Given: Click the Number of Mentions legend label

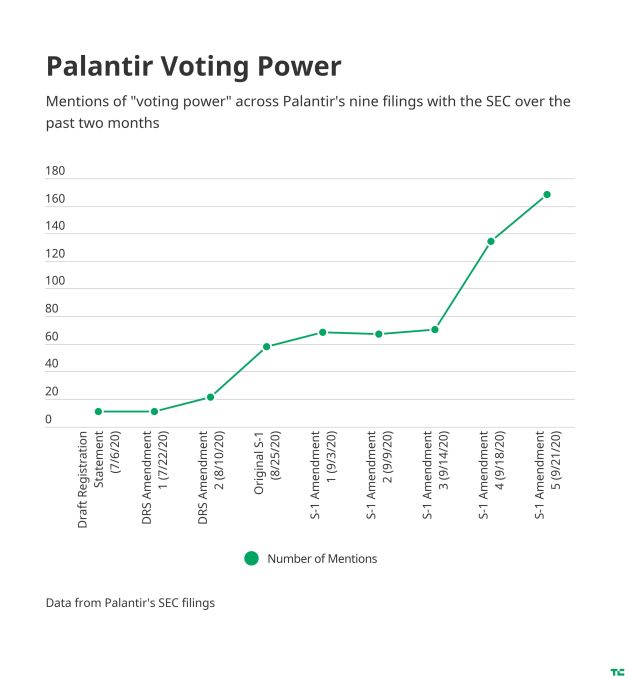Looking at the screenshot, I should pos(322,558).
